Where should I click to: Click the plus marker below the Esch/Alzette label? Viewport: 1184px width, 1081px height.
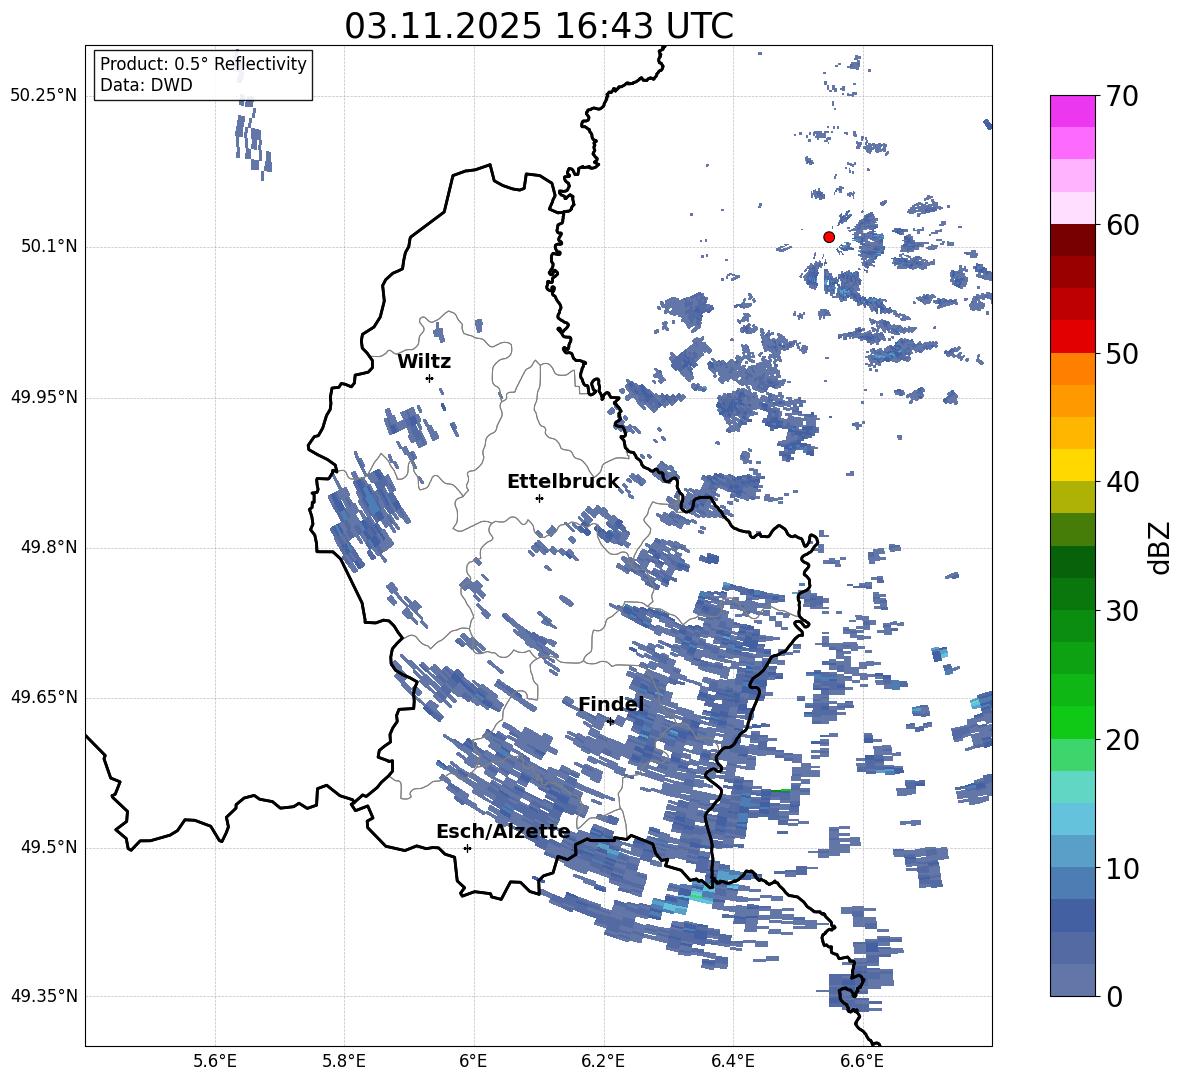467,848
